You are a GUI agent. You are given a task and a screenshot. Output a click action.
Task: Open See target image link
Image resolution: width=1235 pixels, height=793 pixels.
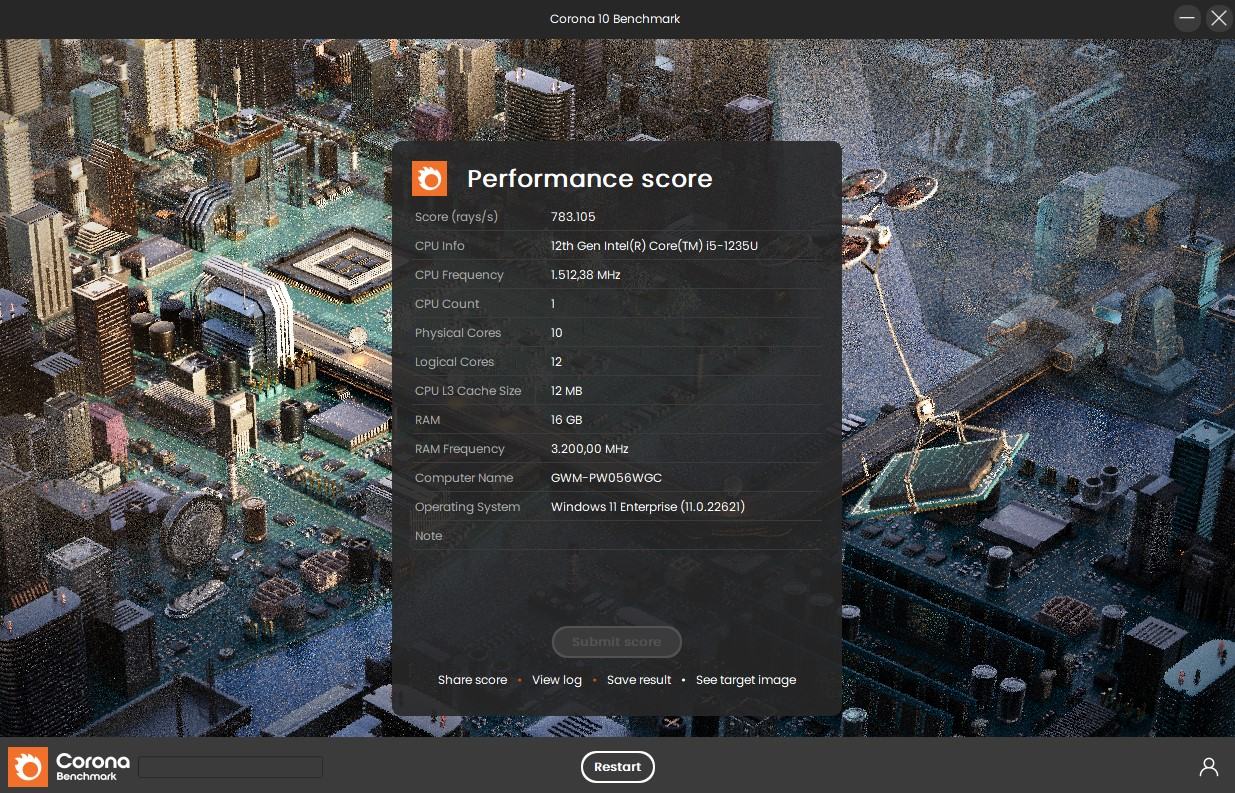coord(746,680)
